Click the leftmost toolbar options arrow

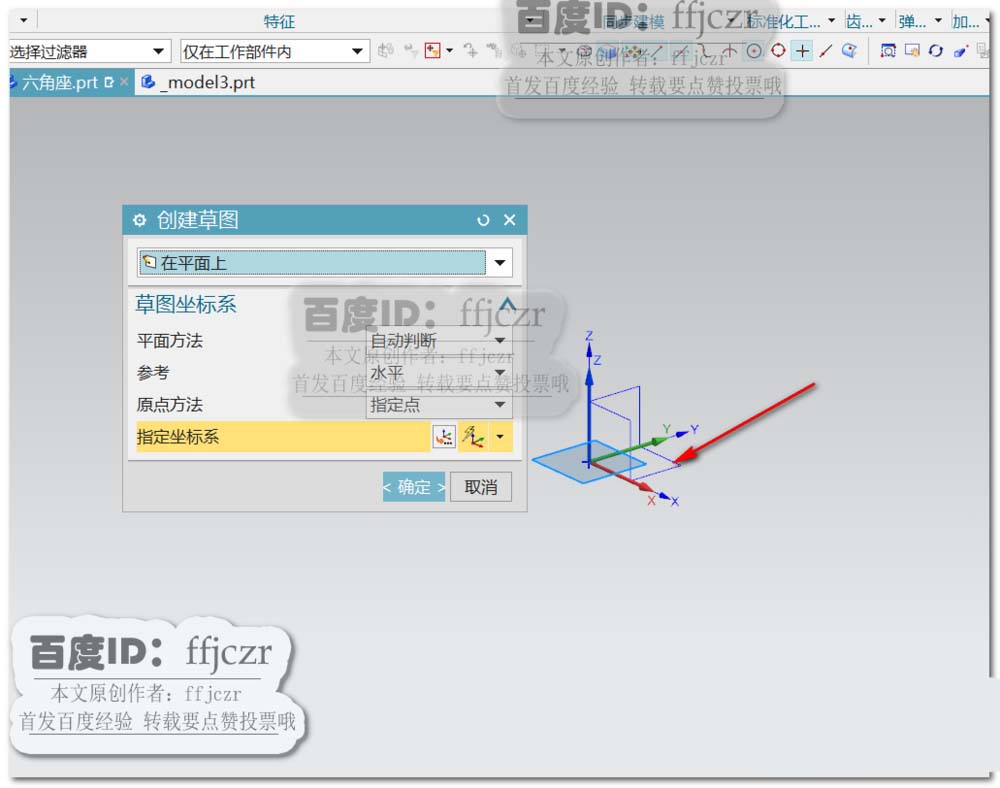pyautogui.click(x=24, y=20)
